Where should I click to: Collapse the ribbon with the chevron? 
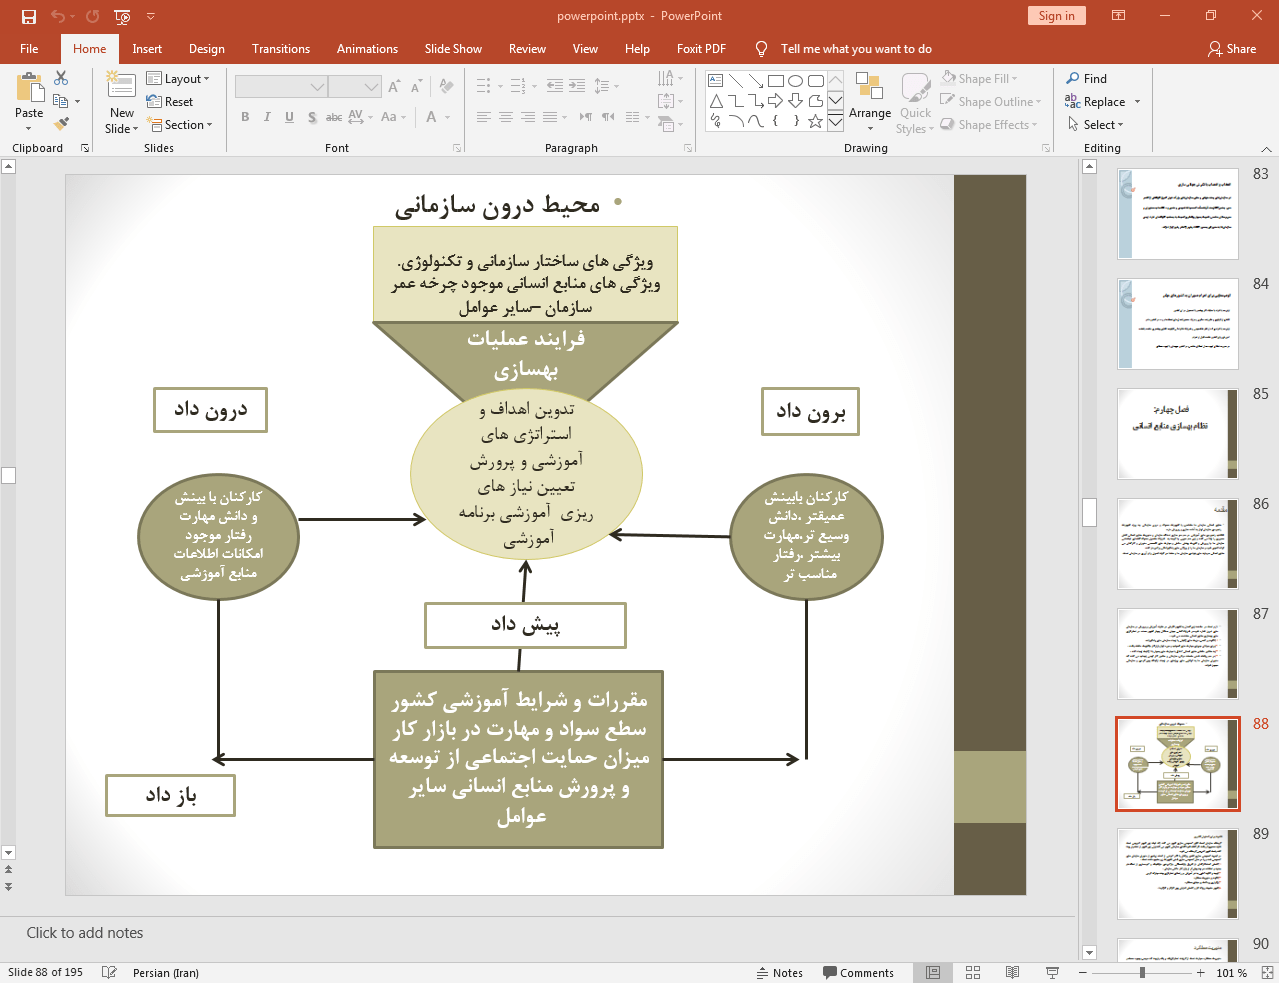tap(1266, 149)
